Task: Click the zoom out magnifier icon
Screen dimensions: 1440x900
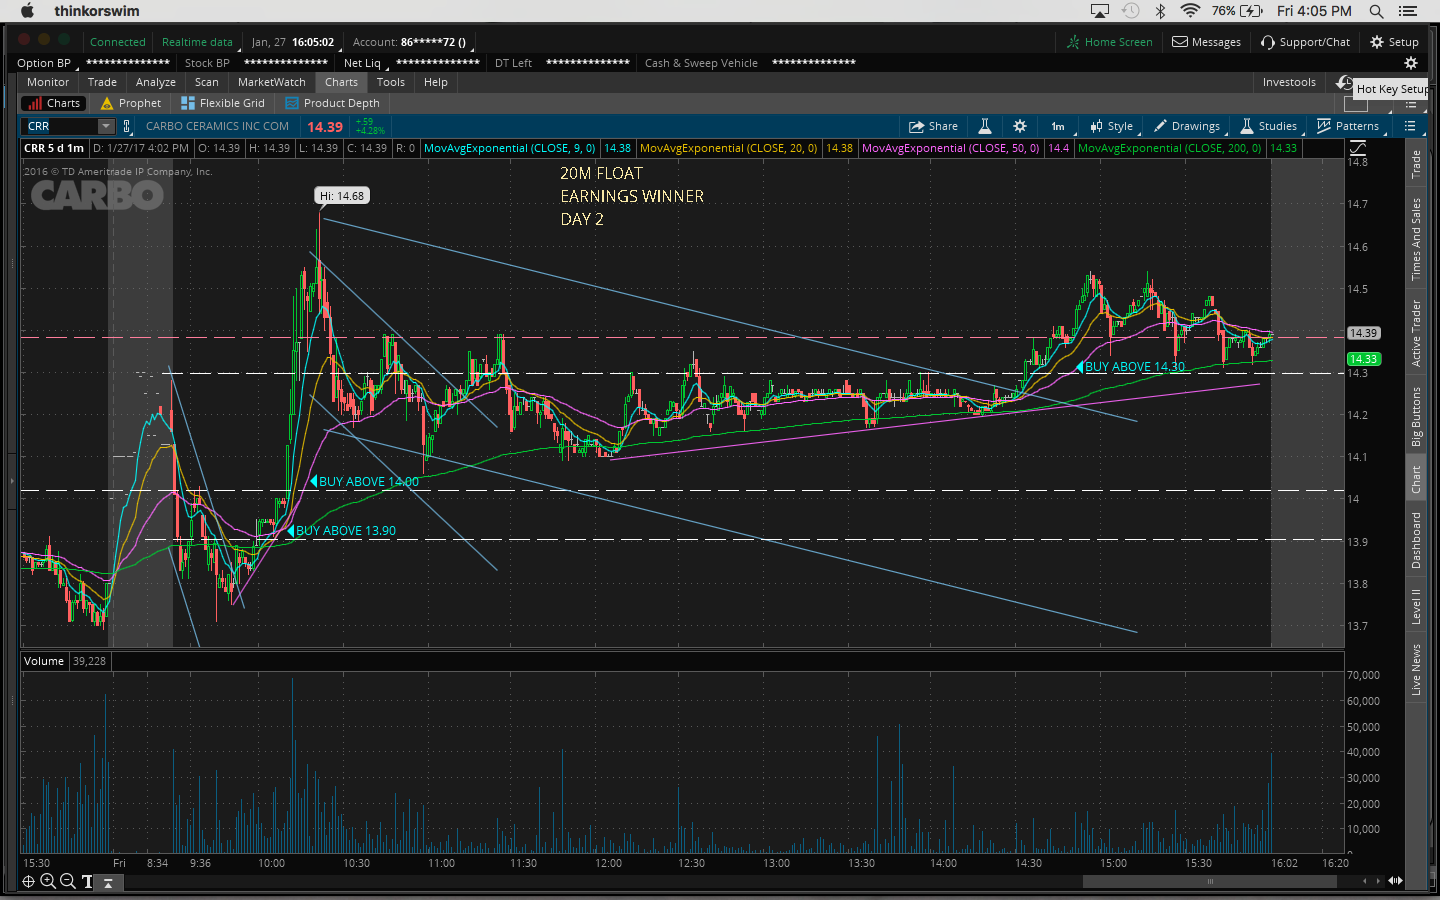Action: (67, 881)
